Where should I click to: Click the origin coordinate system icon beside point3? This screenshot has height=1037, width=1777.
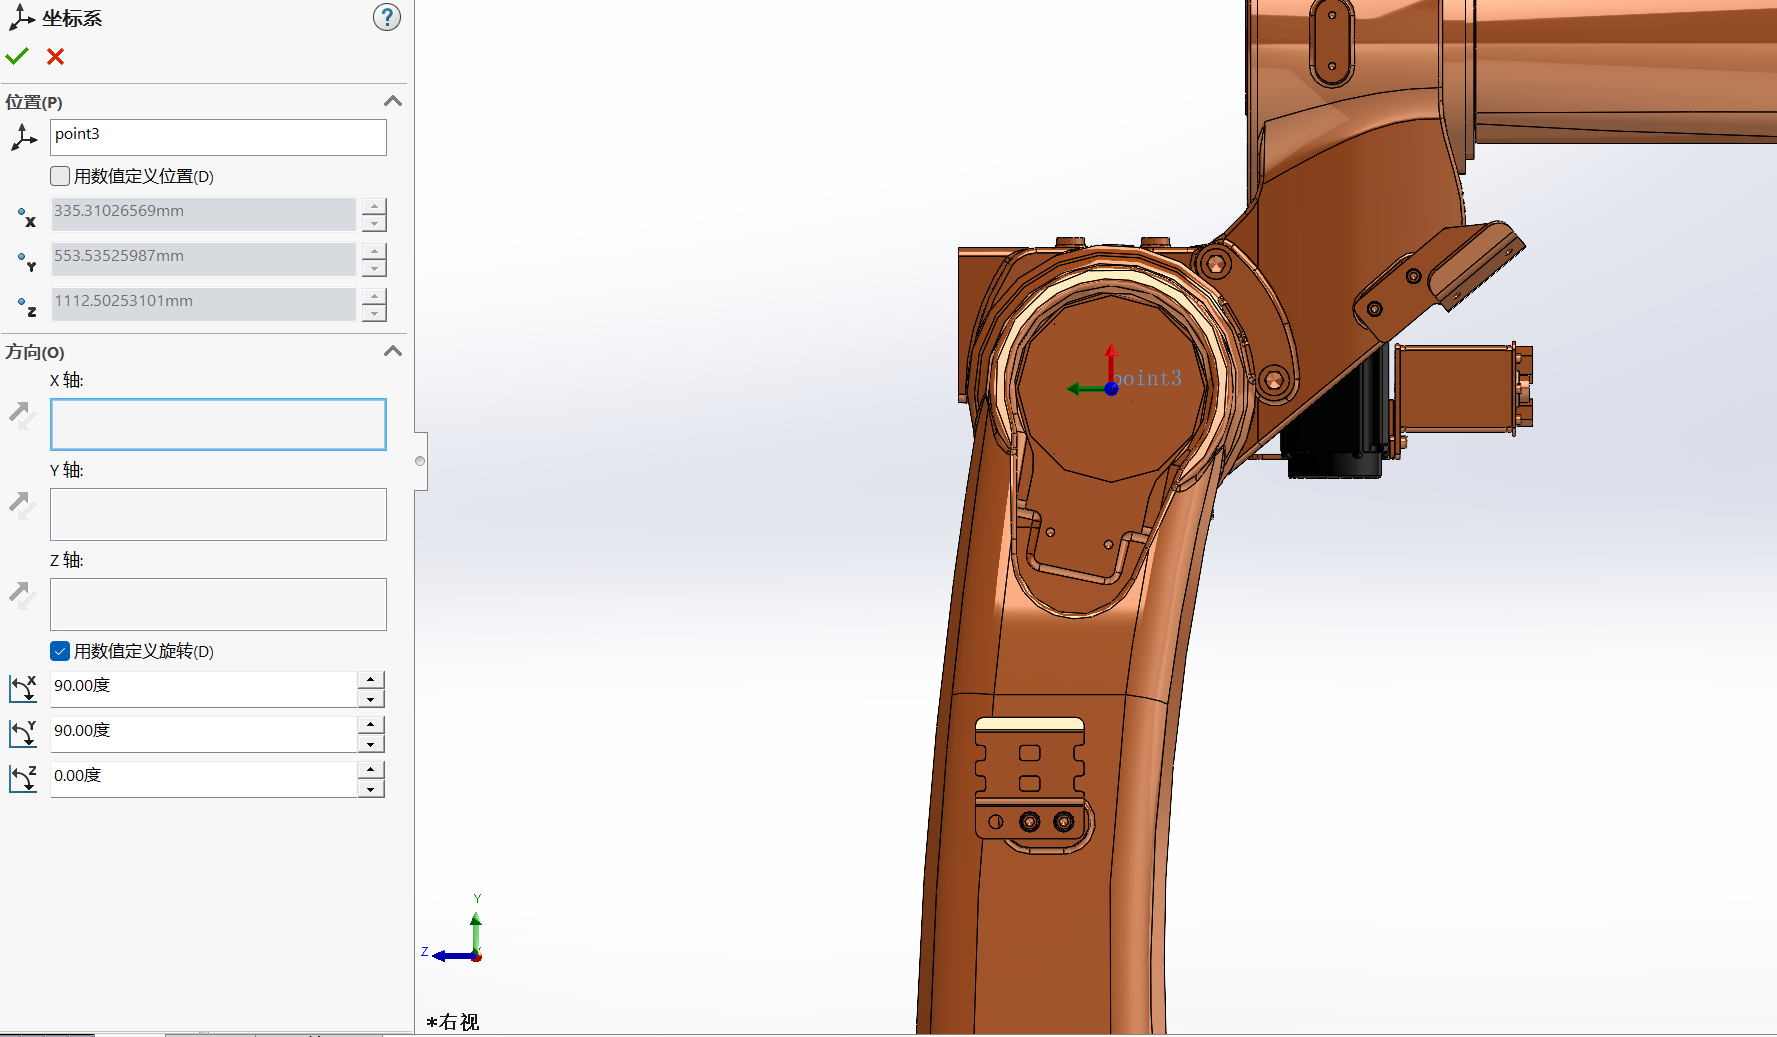tap(23, 137)
